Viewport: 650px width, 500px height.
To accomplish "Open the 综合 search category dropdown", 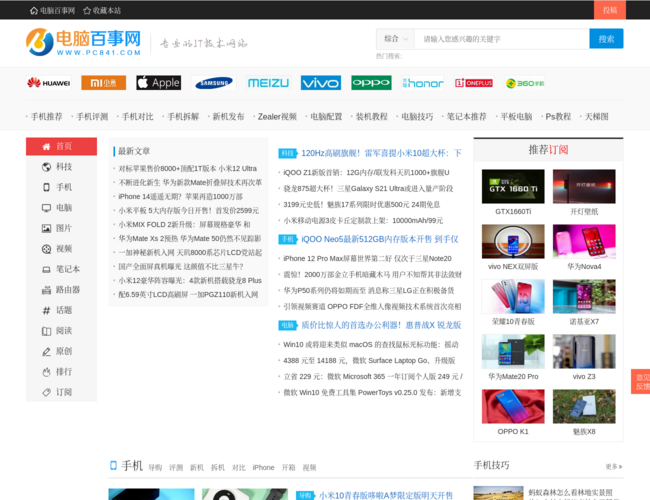I will [395, 39].
